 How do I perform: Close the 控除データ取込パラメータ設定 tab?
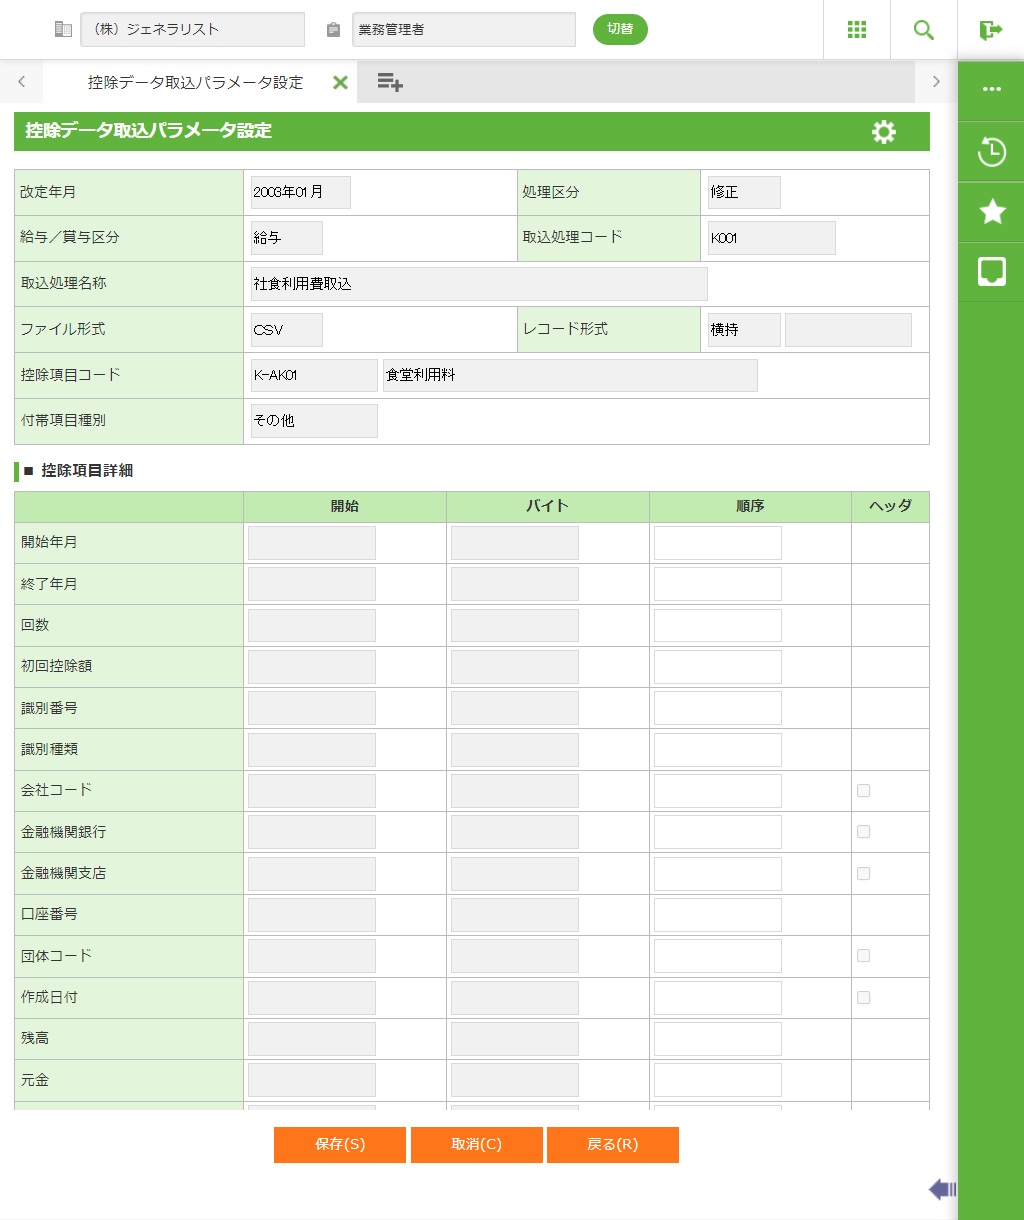point(340,83)
